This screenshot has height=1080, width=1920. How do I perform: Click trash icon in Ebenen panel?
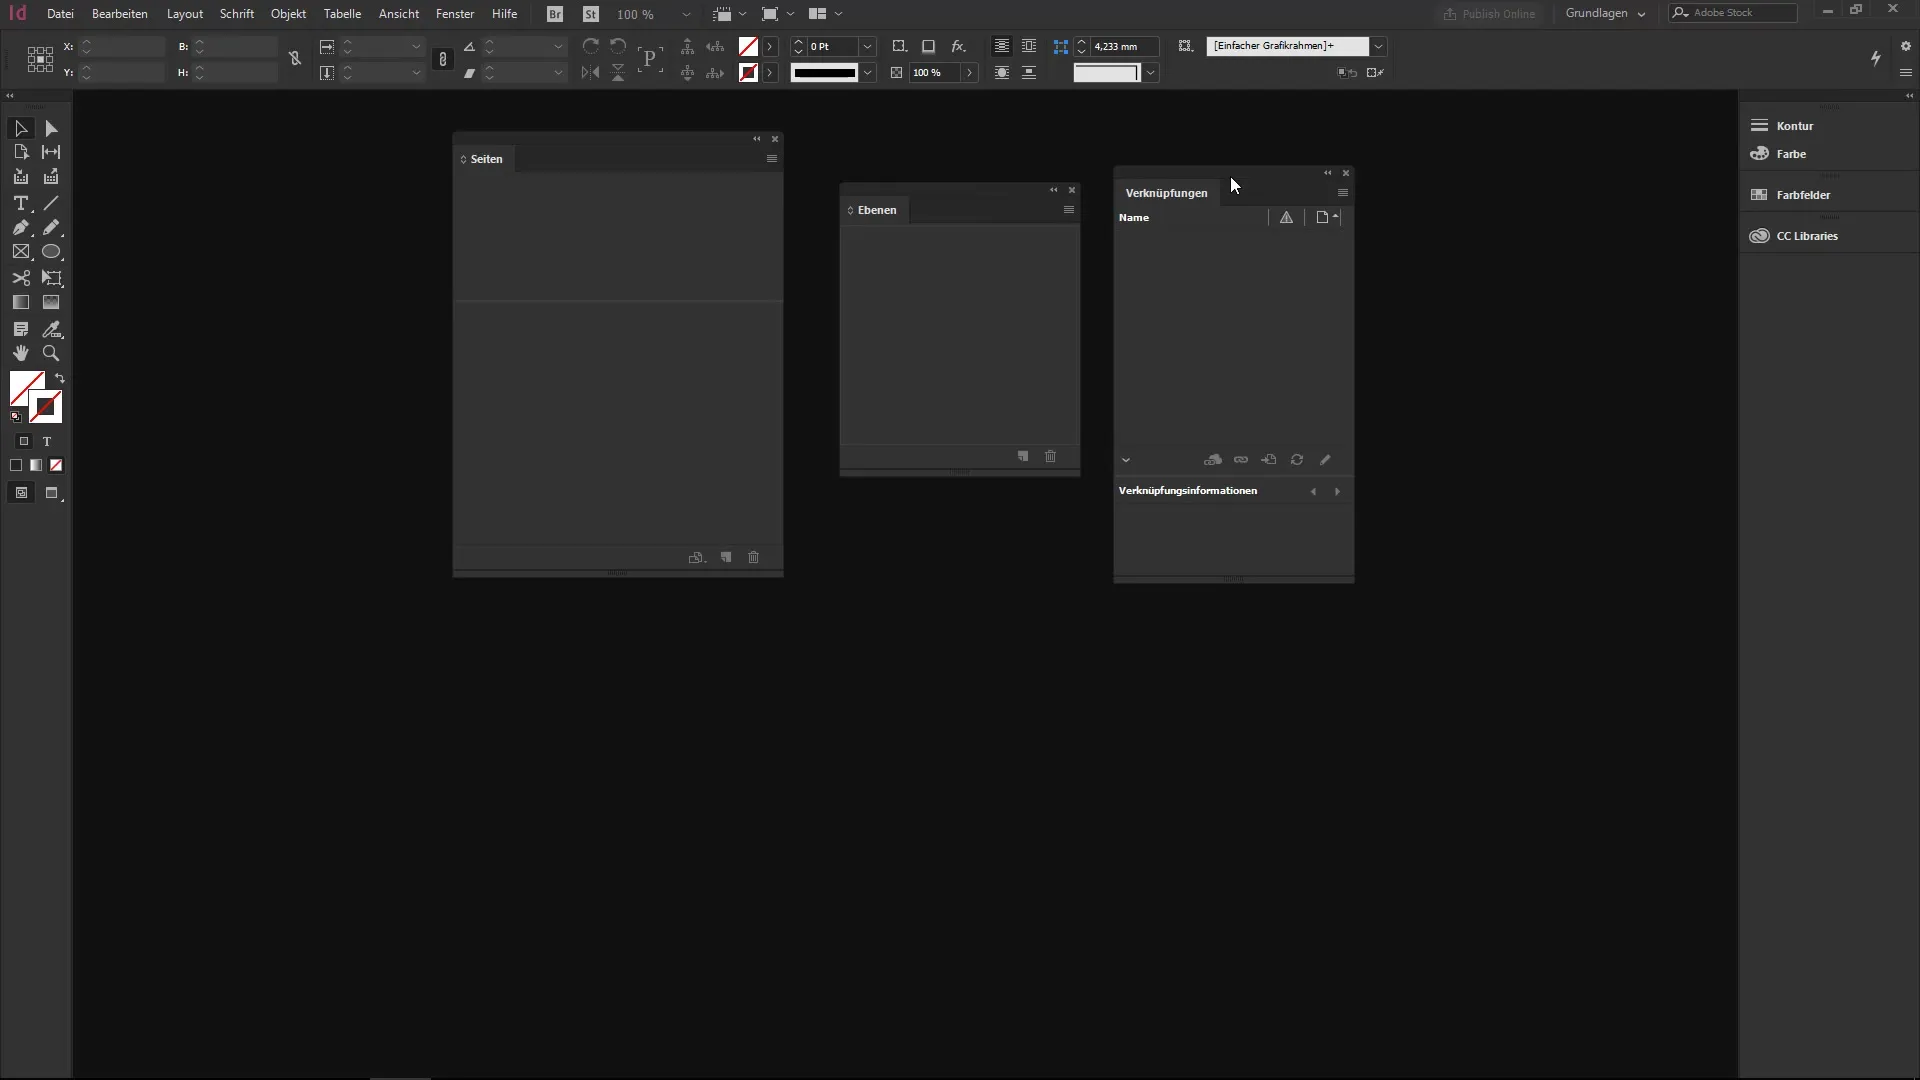pos(1051,457)
